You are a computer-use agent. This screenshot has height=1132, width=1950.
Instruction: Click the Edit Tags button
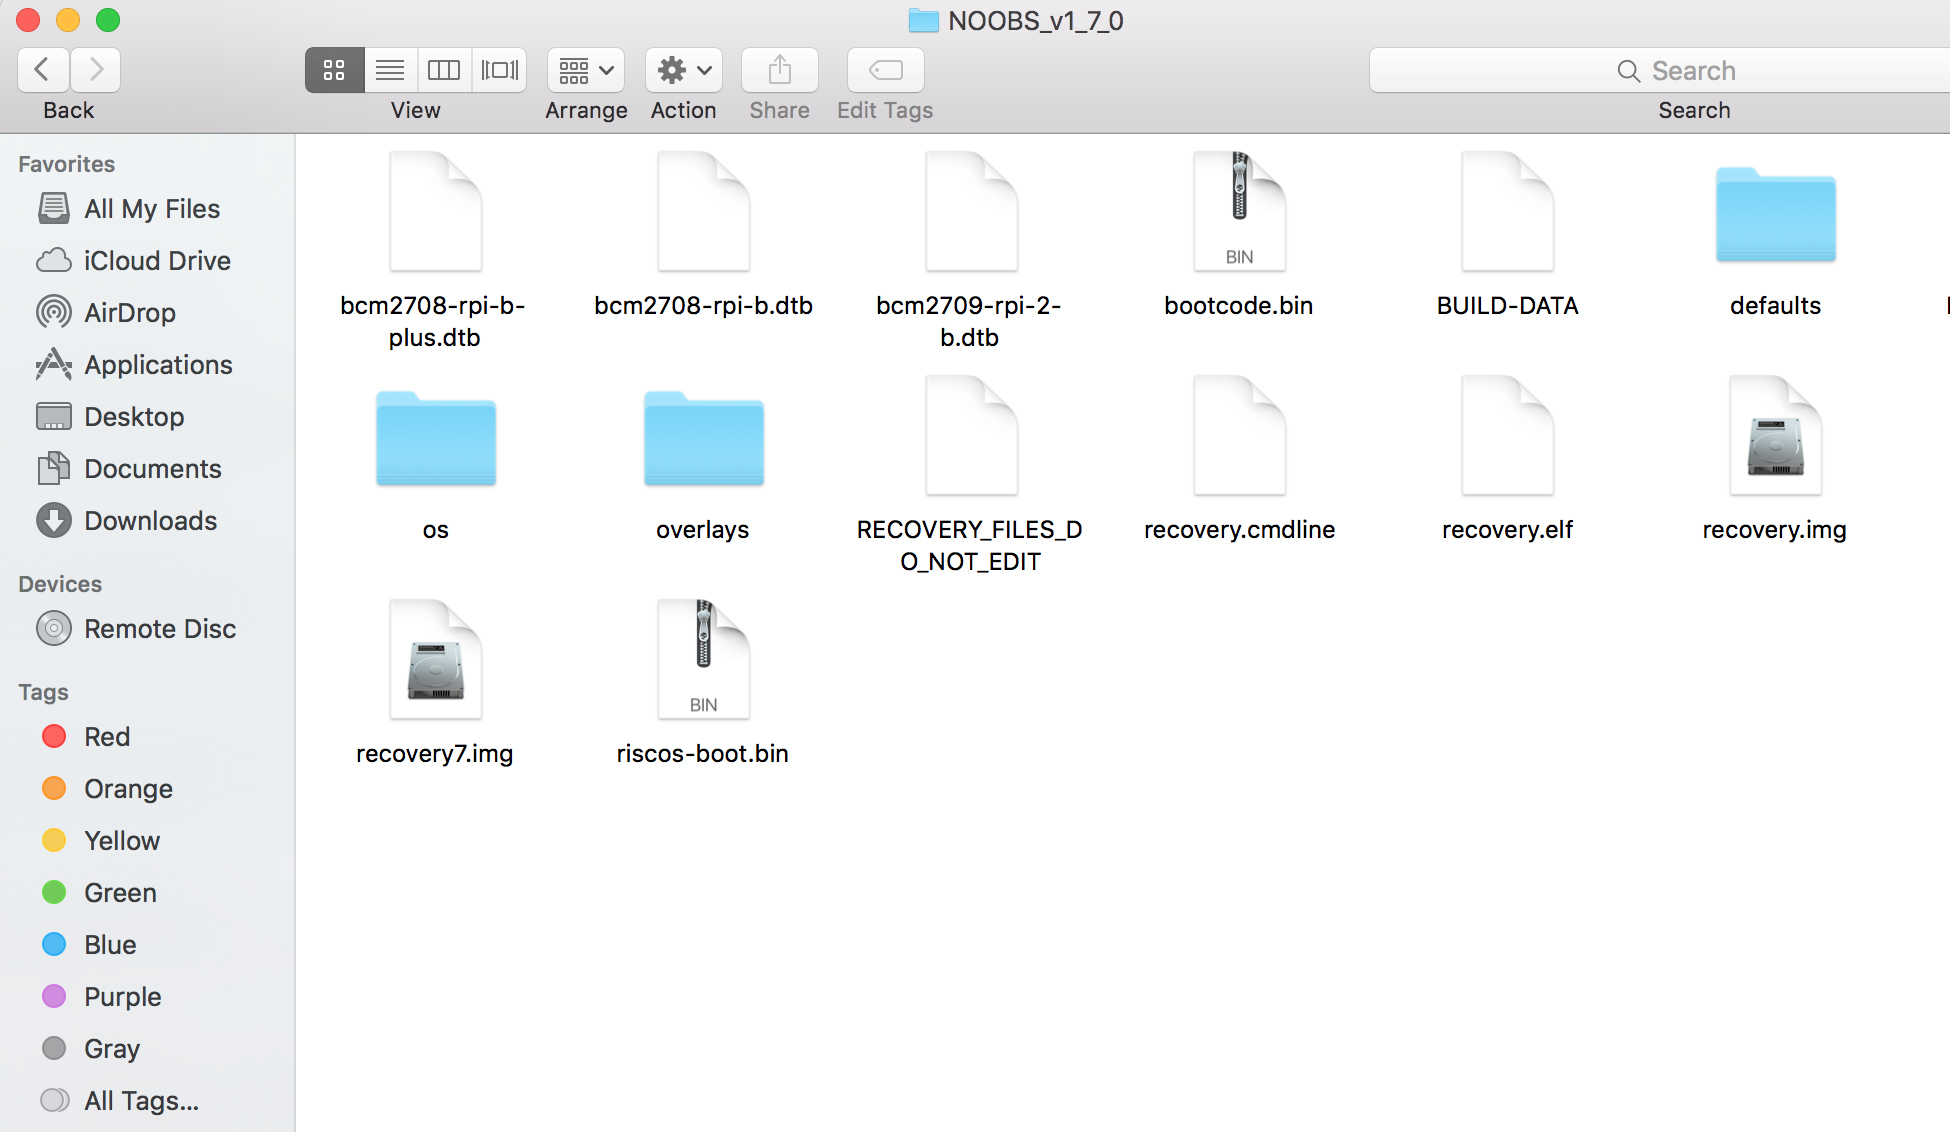point(884,69)
